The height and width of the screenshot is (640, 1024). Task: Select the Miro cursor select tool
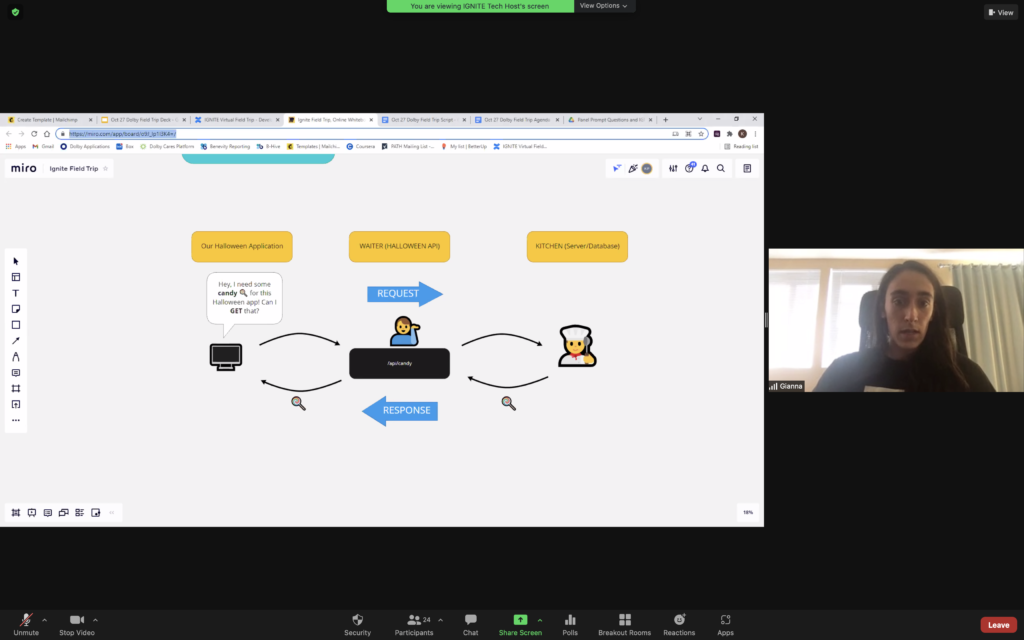(x=16, y=261)
